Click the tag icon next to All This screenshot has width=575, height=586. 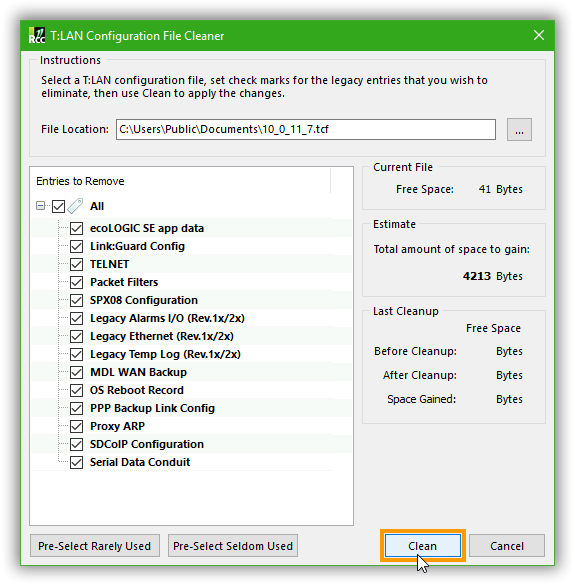pyautogui.click(x=75, y=206)
